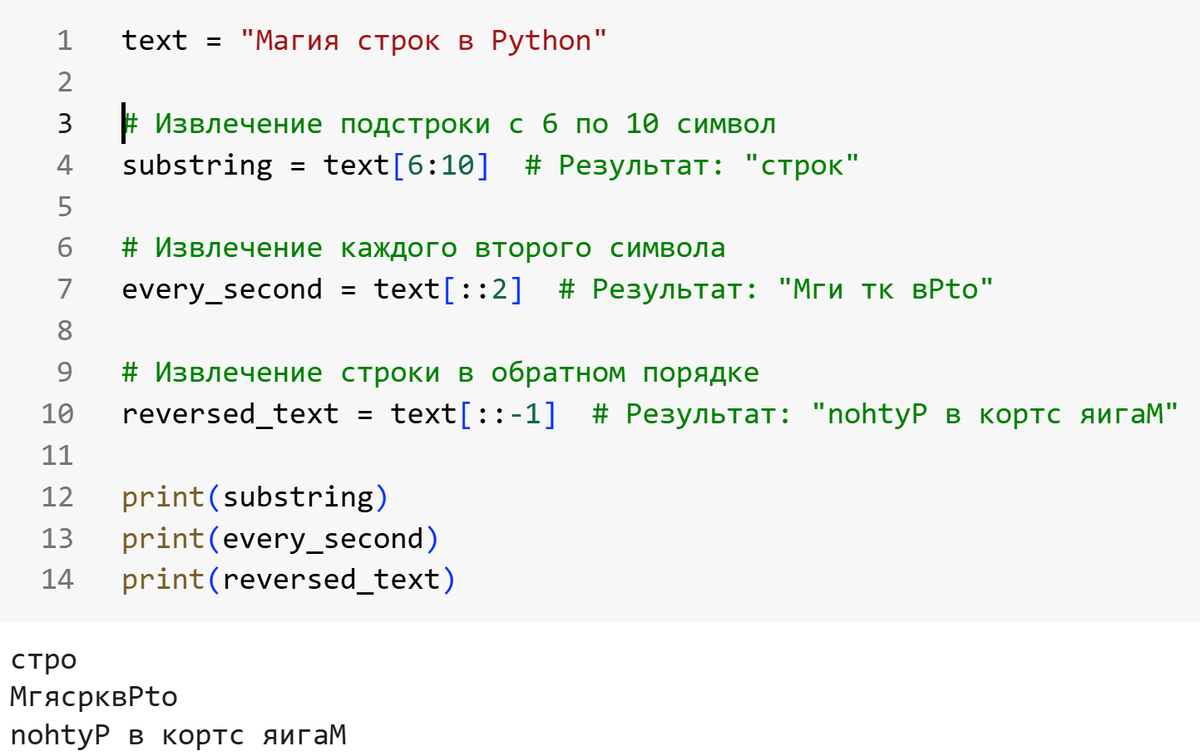Click the comment "Извлечение строки в обратном порядке"
Viewport: 1200px width, 756px height.
441,373
